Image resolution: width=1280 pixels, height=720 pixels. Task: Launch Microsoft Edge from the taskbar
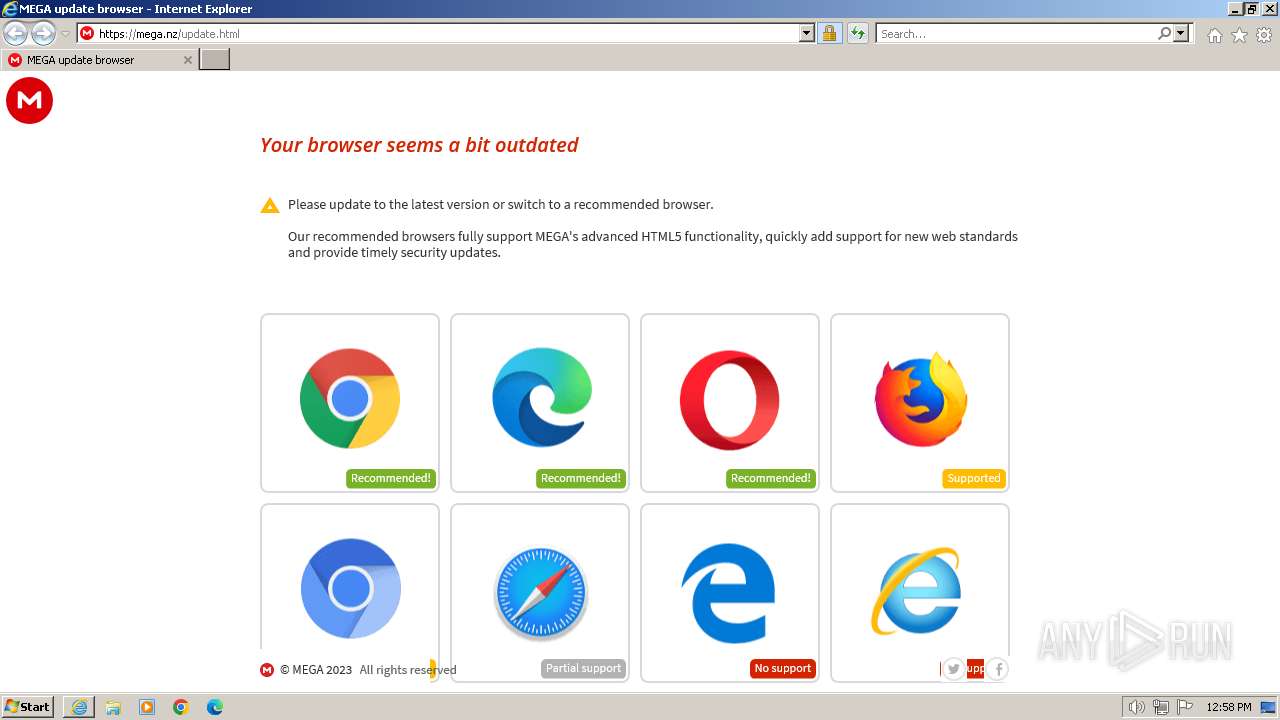pyautogui.click(x=215, y=707)
